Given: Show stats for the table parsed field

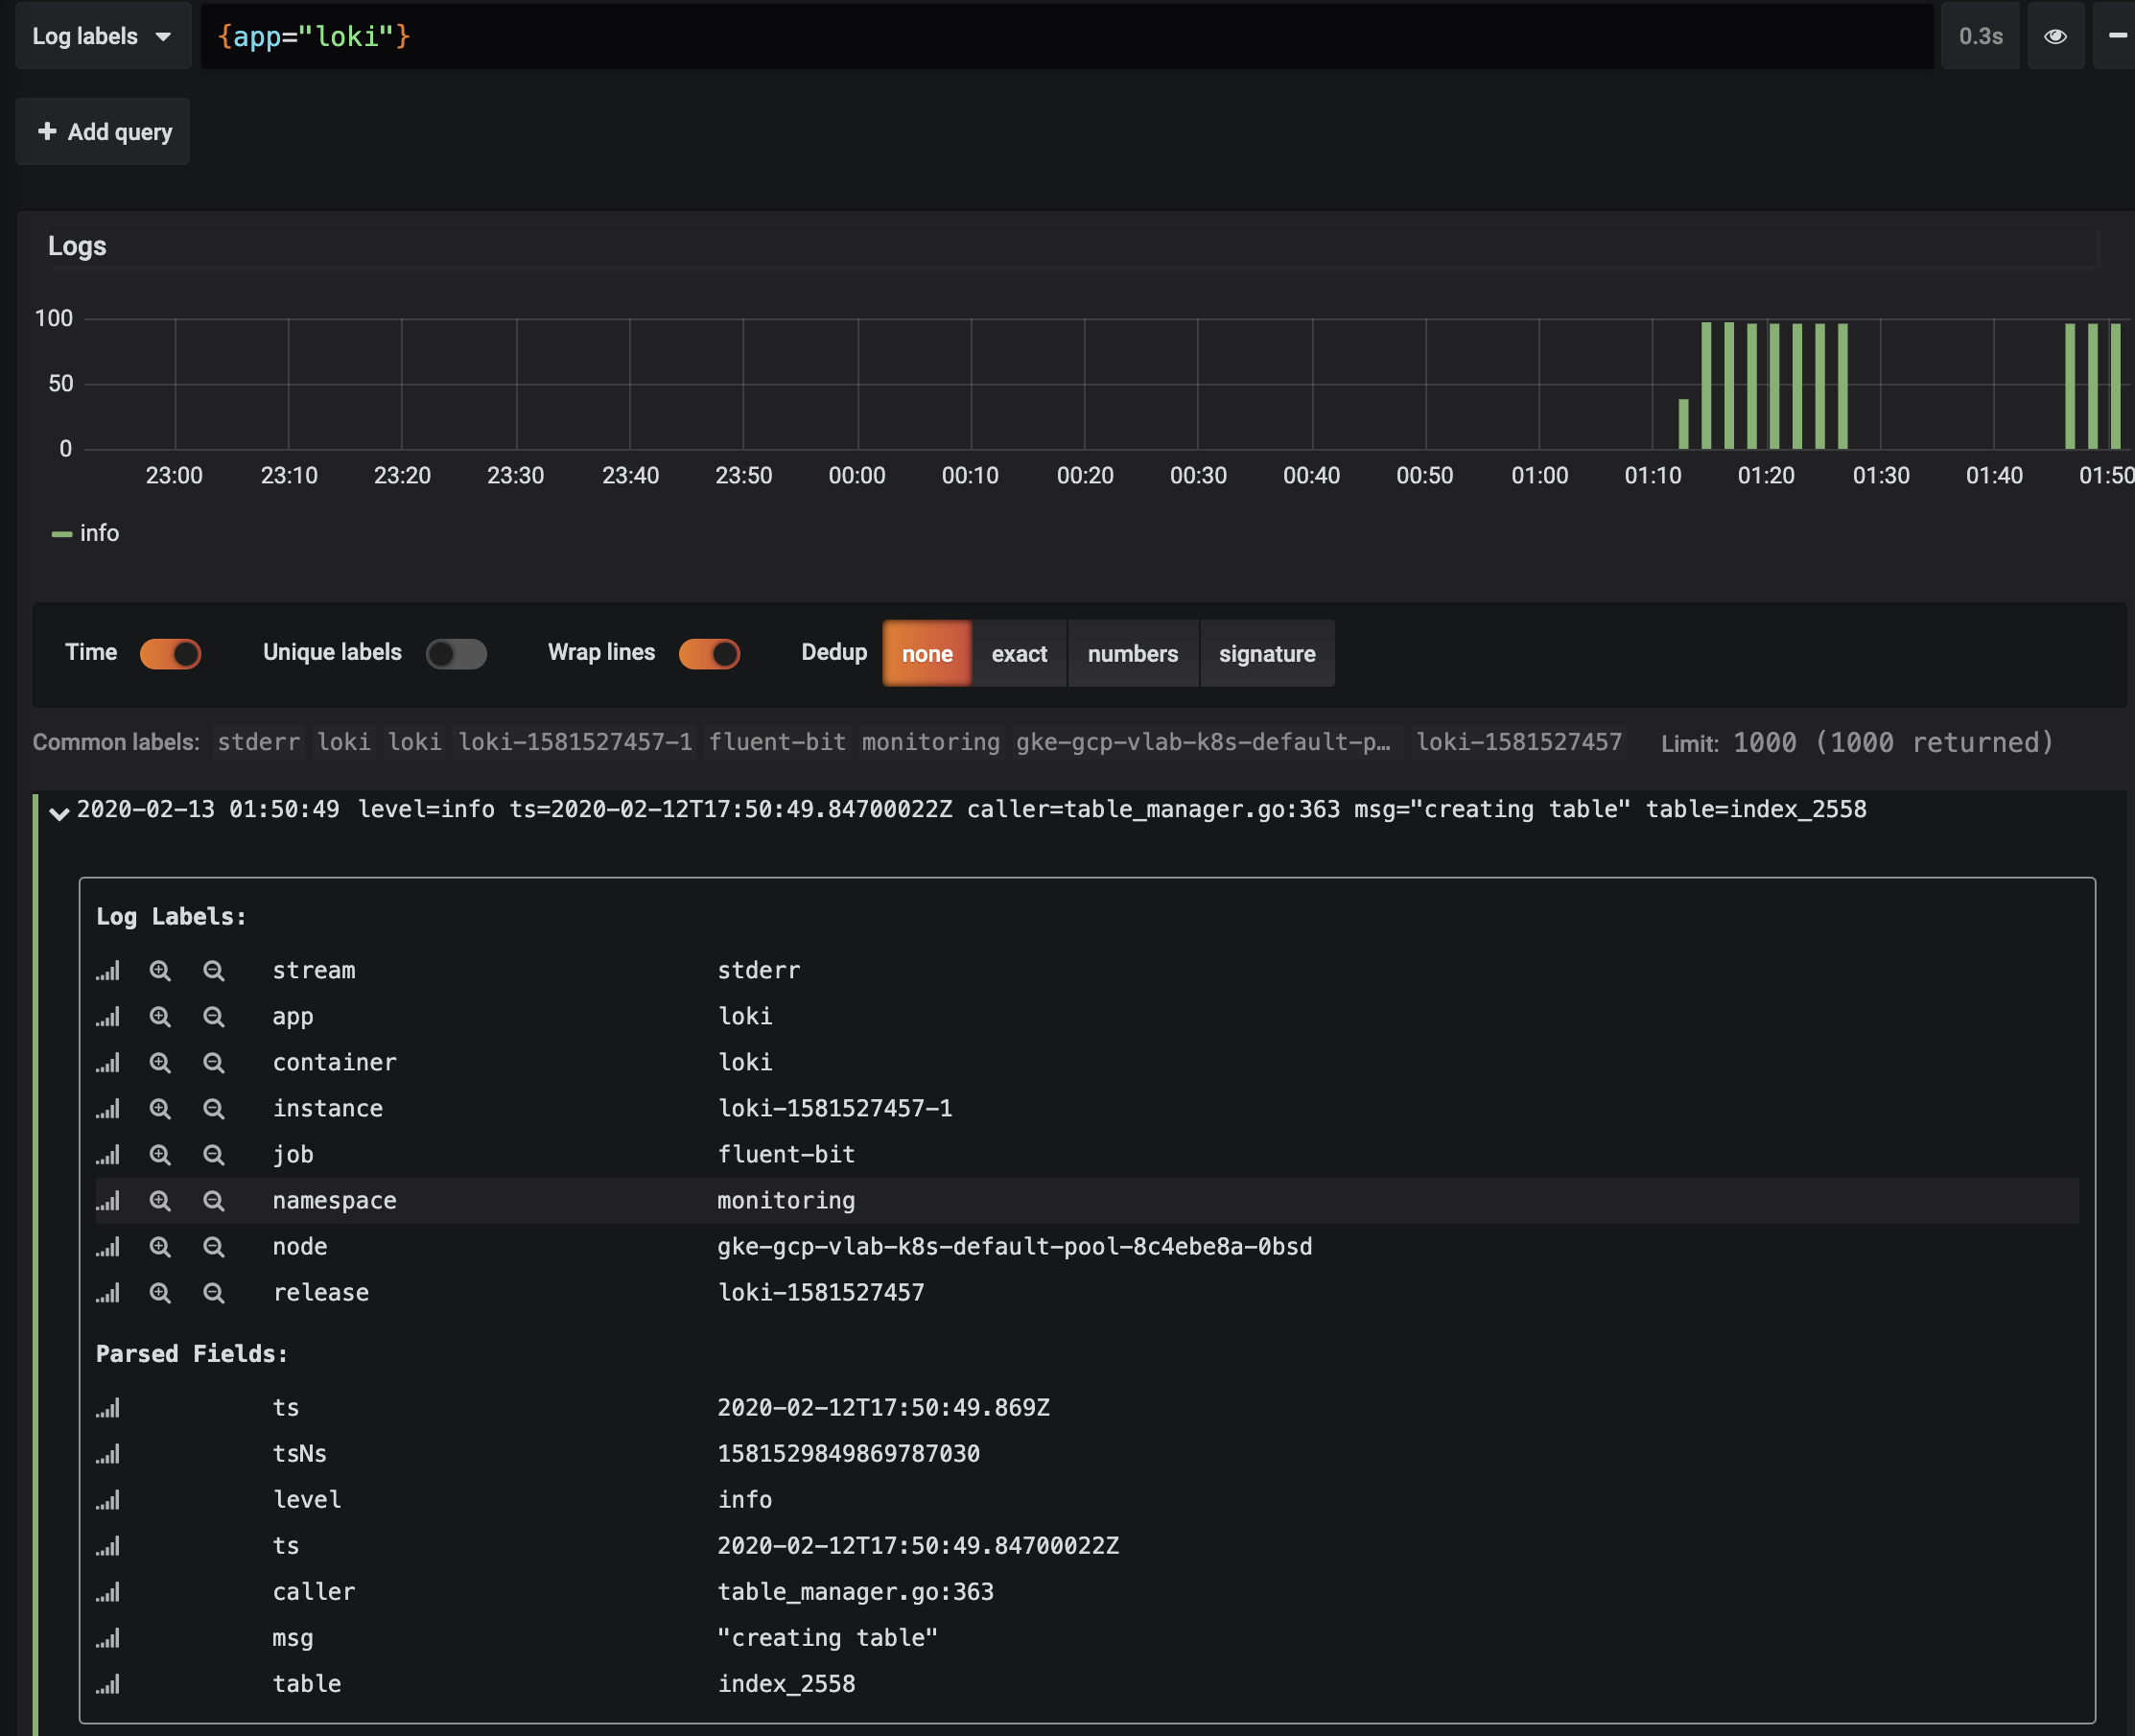Looking at the screenshot, I should (x=108, y=1684).
